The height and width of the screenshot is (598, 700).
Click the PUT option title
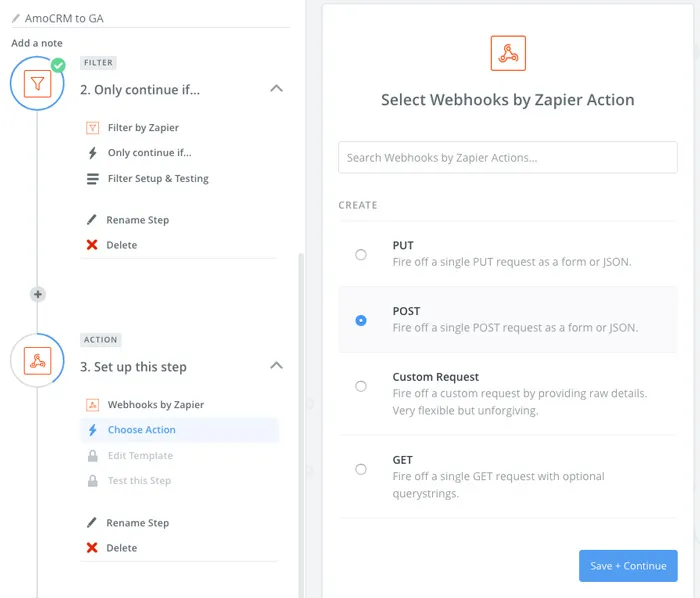pyautogui.click(x=403, y=245)
